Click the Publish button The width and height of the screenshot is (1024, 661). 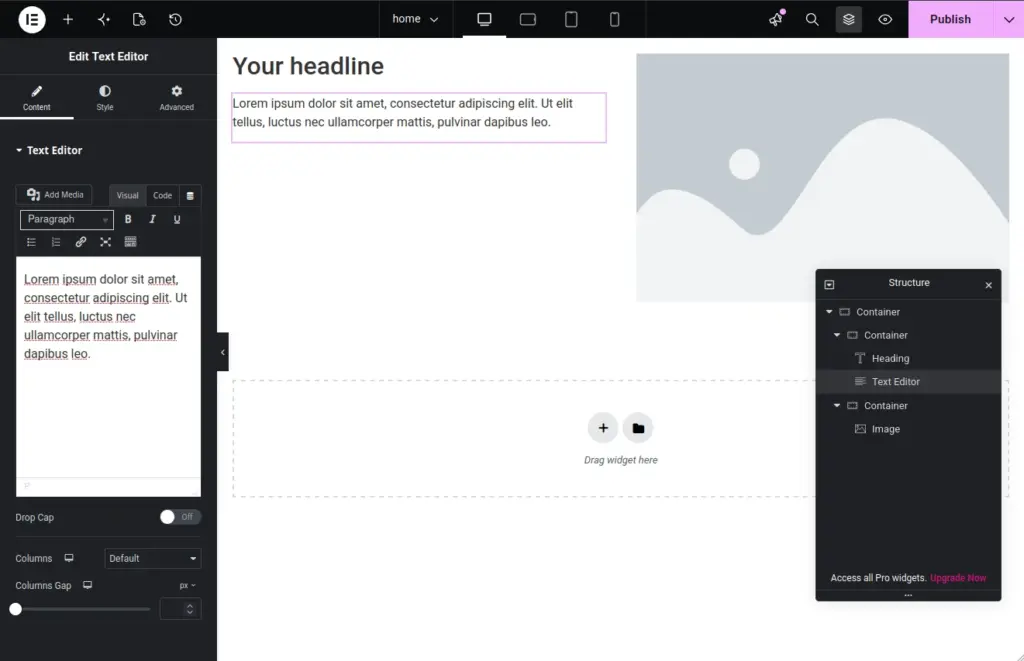point(950,19)
